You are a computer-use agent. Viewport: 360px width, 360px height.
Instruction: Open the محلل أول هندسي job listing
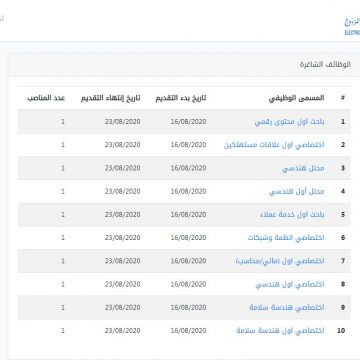(x=296, y=192)
